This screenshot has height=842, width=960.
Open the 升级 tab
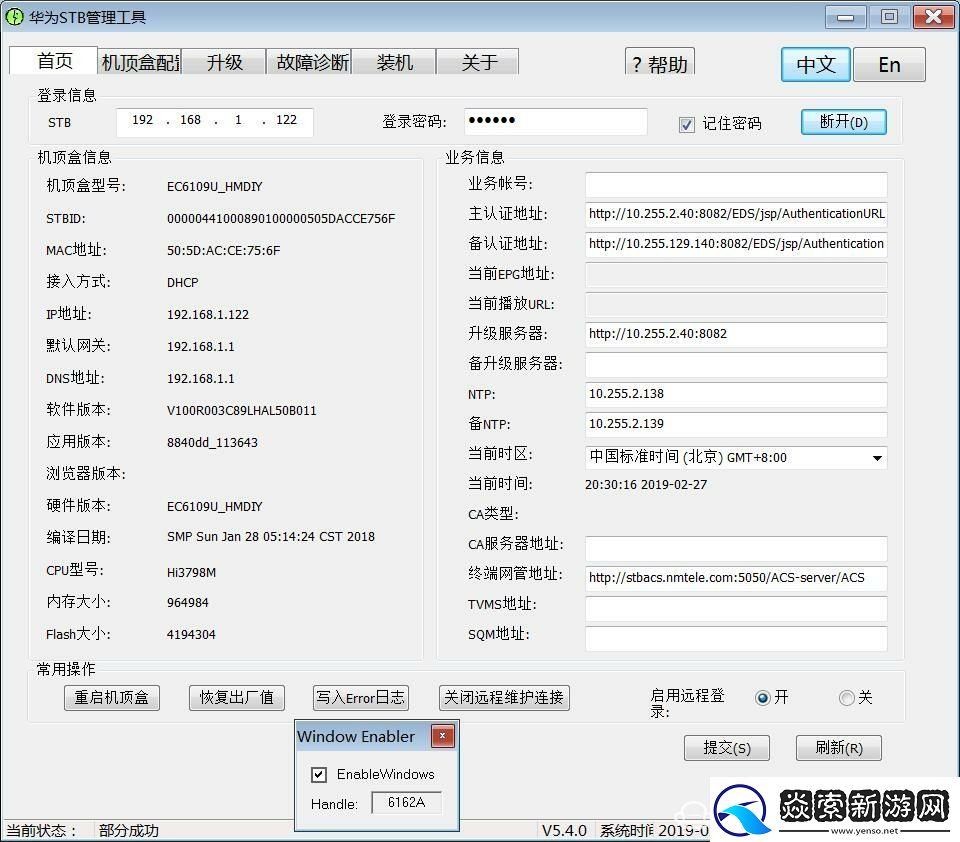click(224, 61)
